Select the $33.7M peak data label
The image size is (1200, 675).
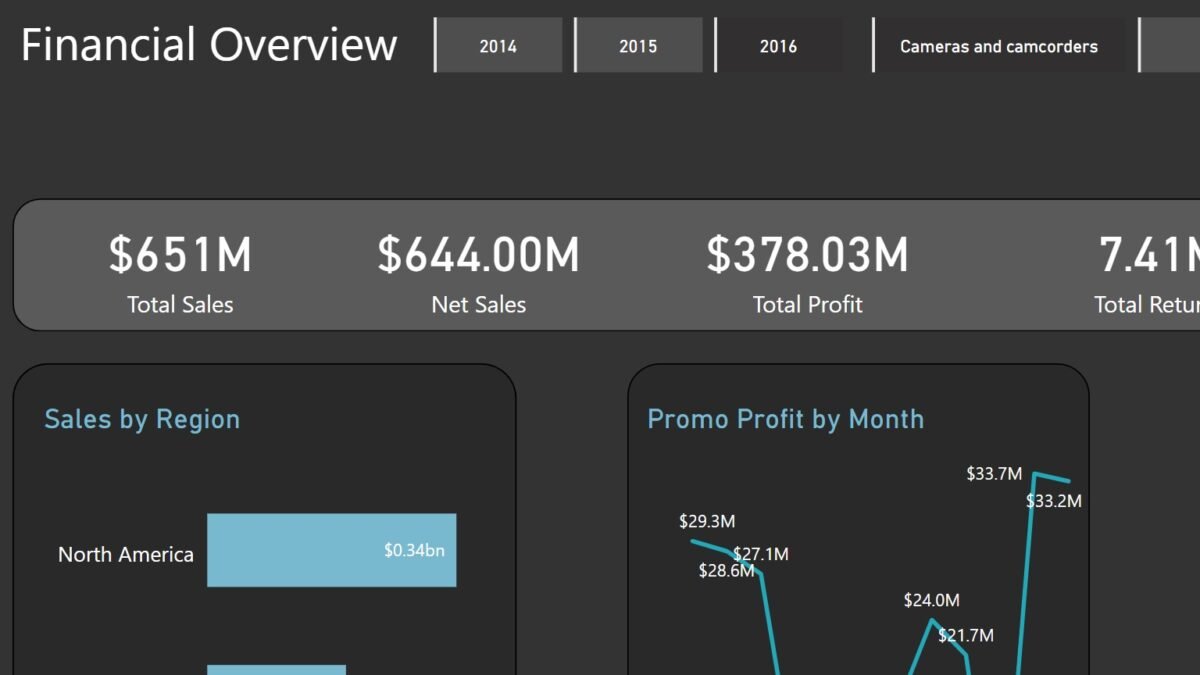coord(994,474)
